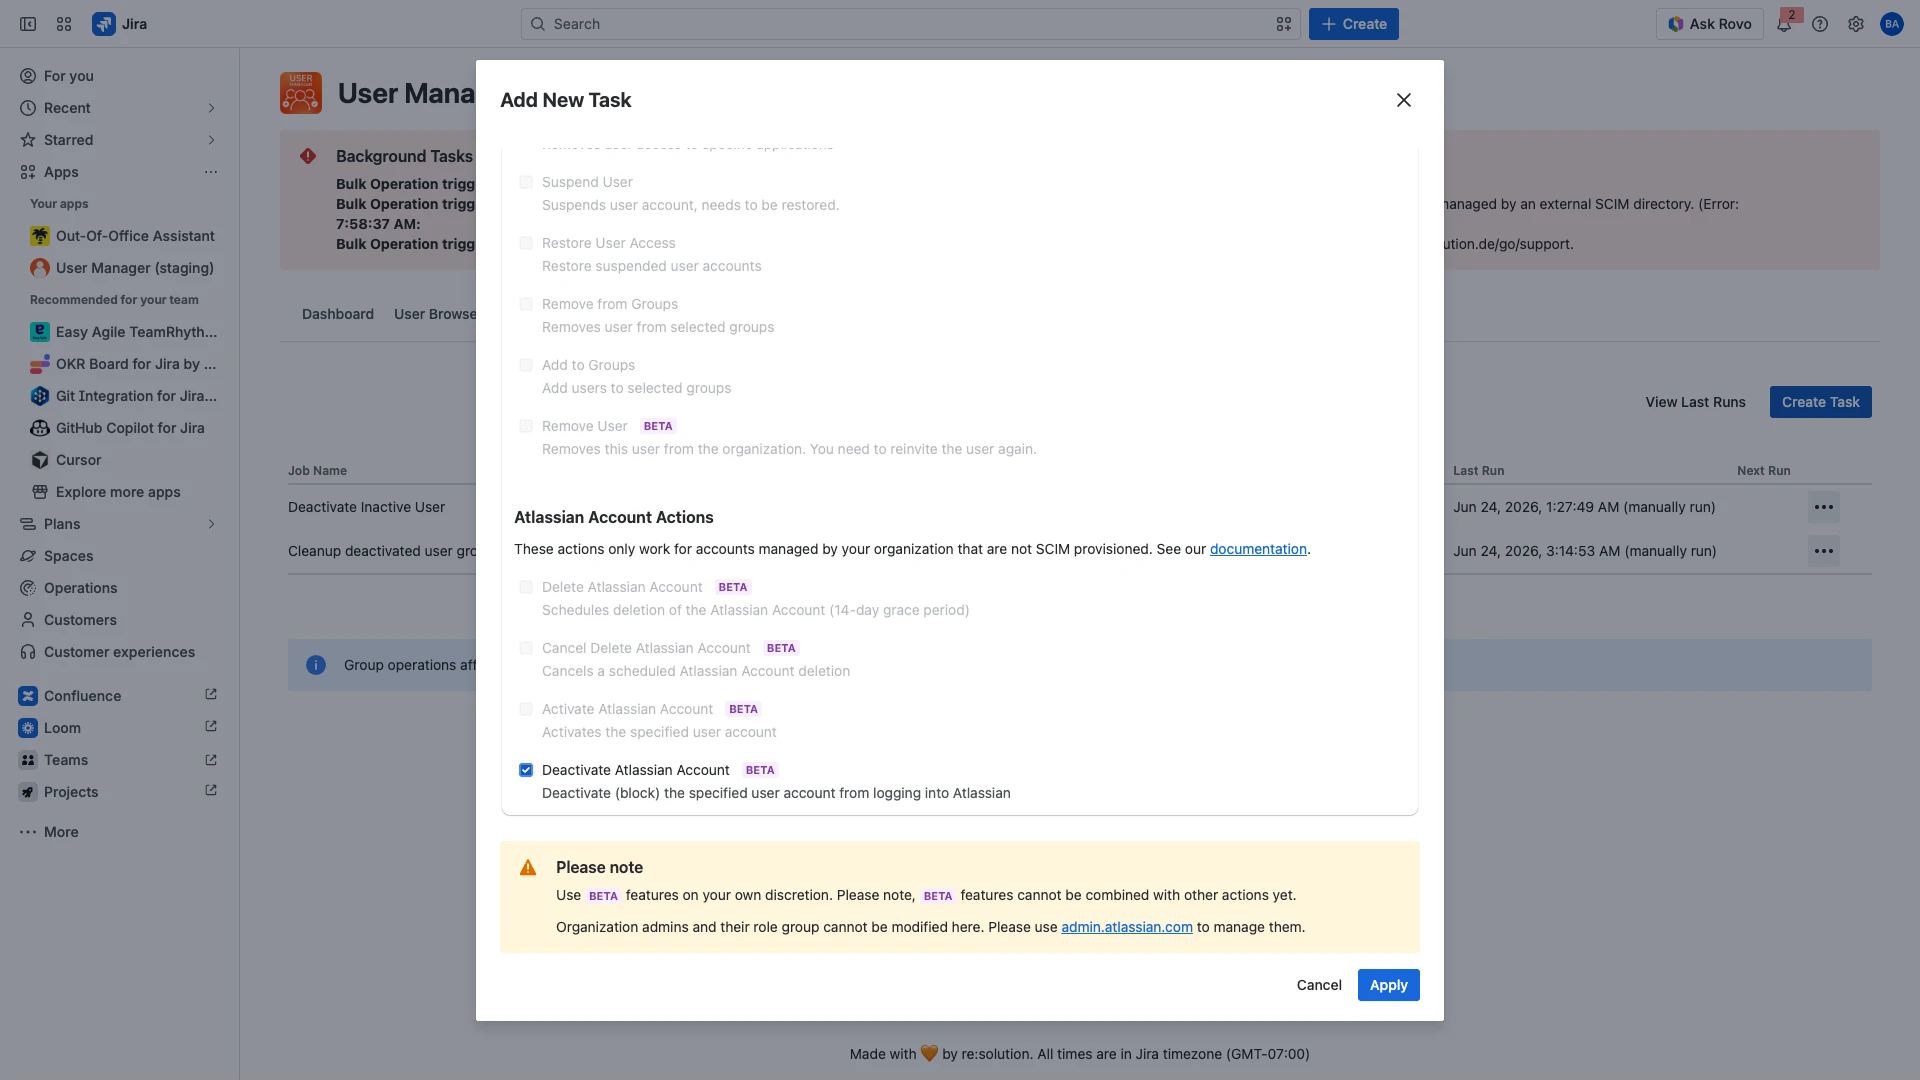Screen dimensions: 1920x1080
Task: Open the admin.atlassian.com link
Action: pyautogui.click(x=1127, y=927)
